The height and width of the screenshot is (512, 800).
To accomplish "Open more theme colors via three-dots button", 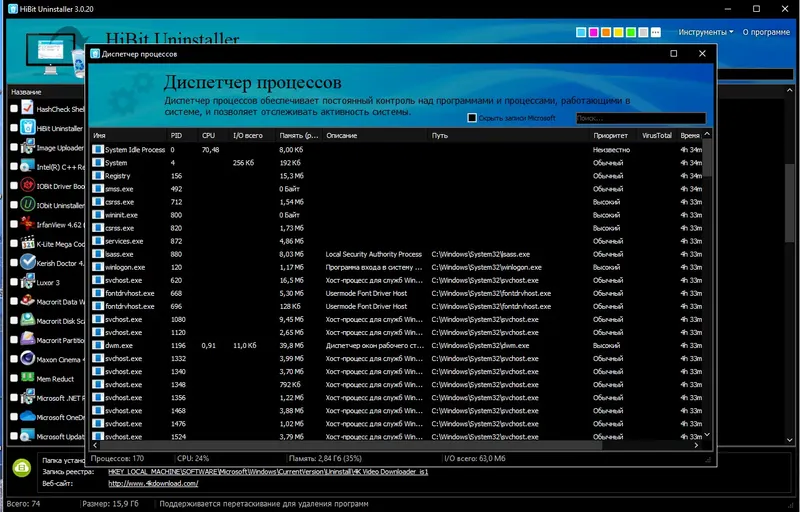I will click(656, 32).
